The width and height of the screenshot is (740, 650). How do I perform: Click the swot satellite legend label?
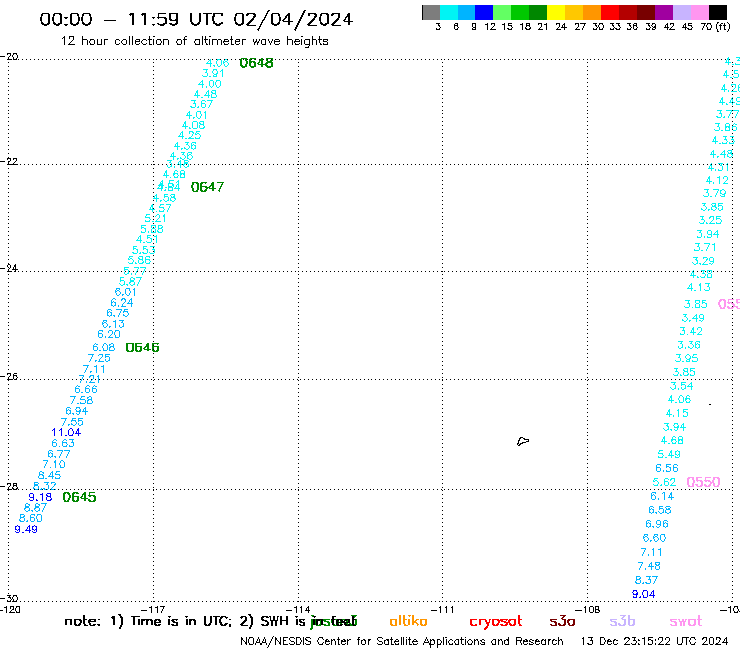click(x=686, y=621)
